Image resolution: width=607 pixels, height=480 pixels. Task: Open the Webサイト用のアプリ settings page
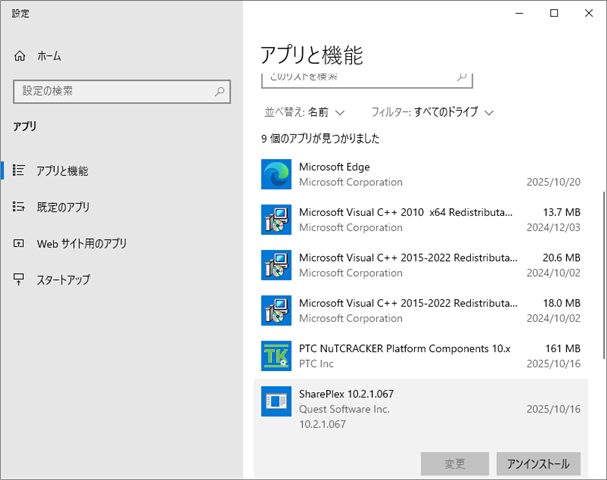pos(80,243)
